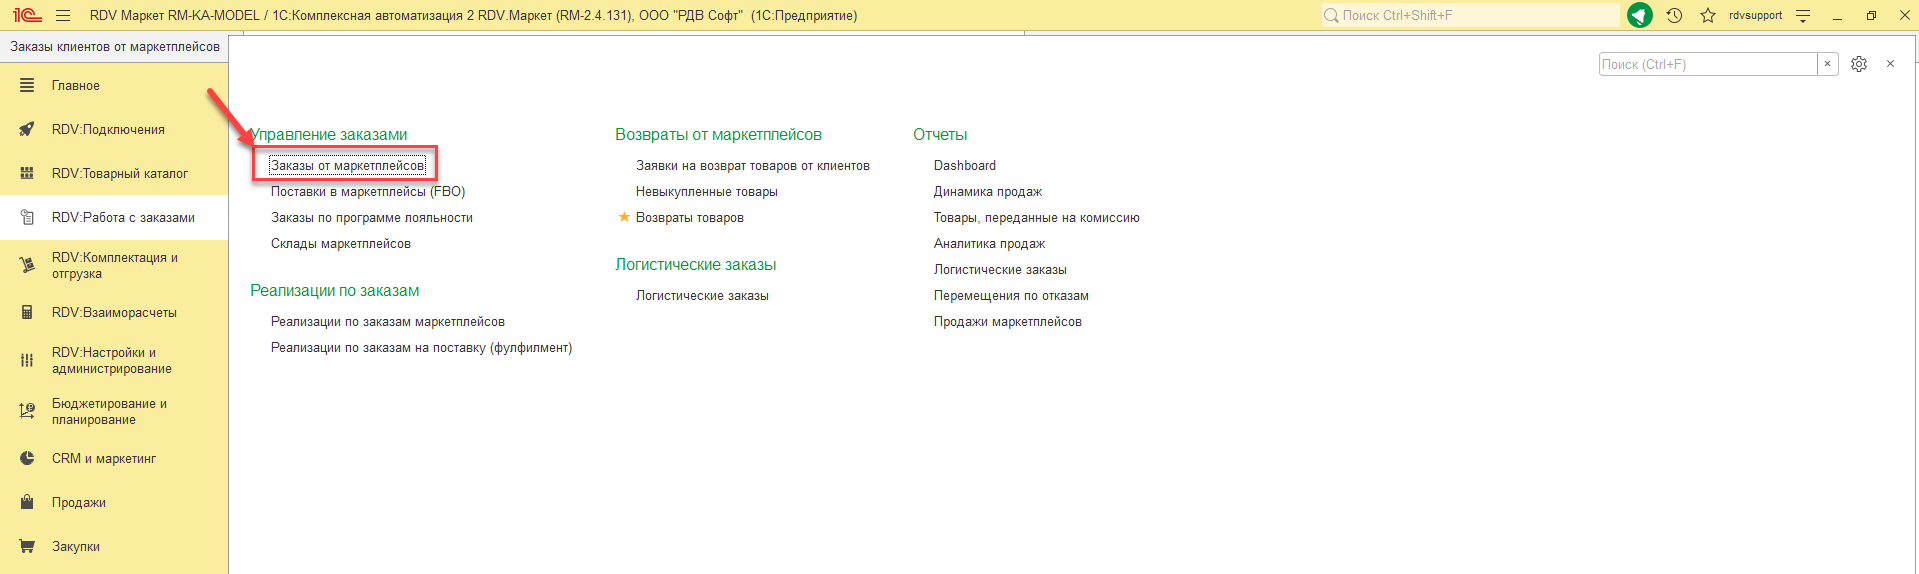Click the RDV:Работа с заказами document icon
Image resolution: width=1919 pixels, height=574 pixels.
pos(27,218)
